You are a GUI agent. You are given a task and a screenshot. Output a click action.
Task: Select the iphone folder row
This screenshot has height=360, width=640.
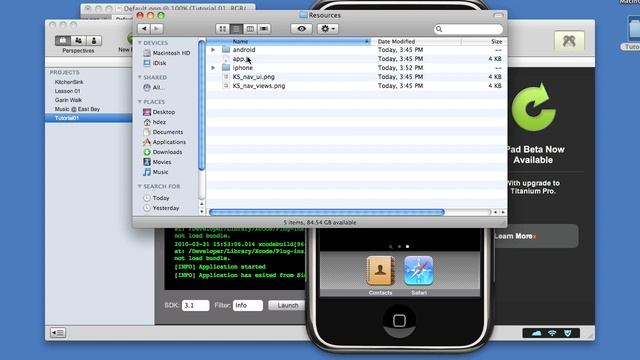click(356, 68)
